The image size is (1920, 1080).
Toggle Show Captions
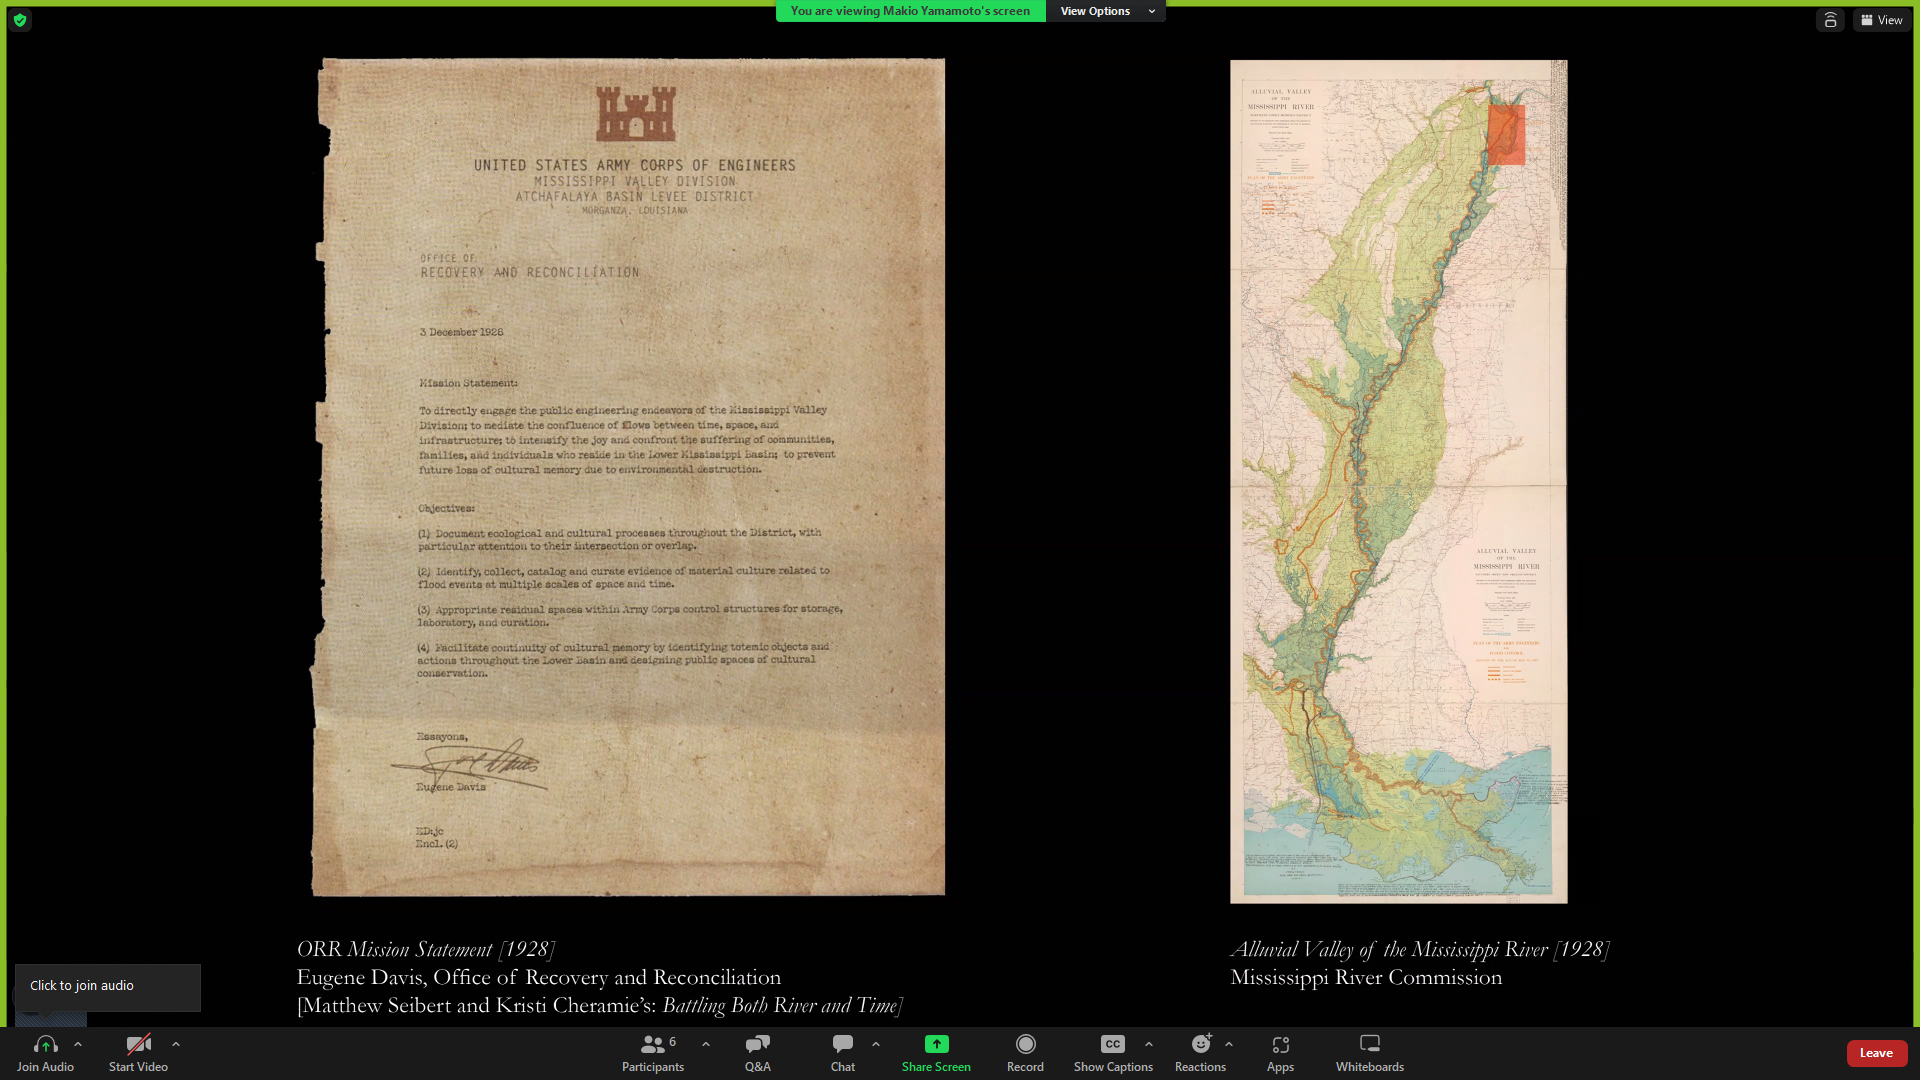[x=1113, y=1053]
